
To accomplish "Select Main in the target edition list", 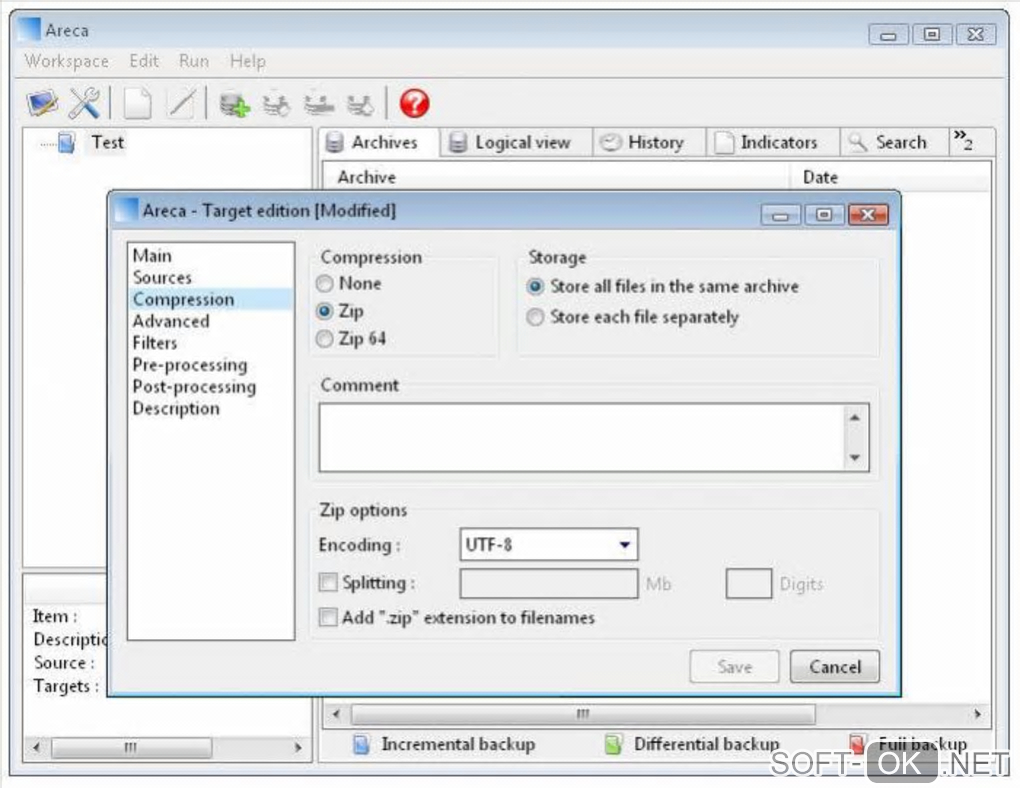I will (211, 256).
